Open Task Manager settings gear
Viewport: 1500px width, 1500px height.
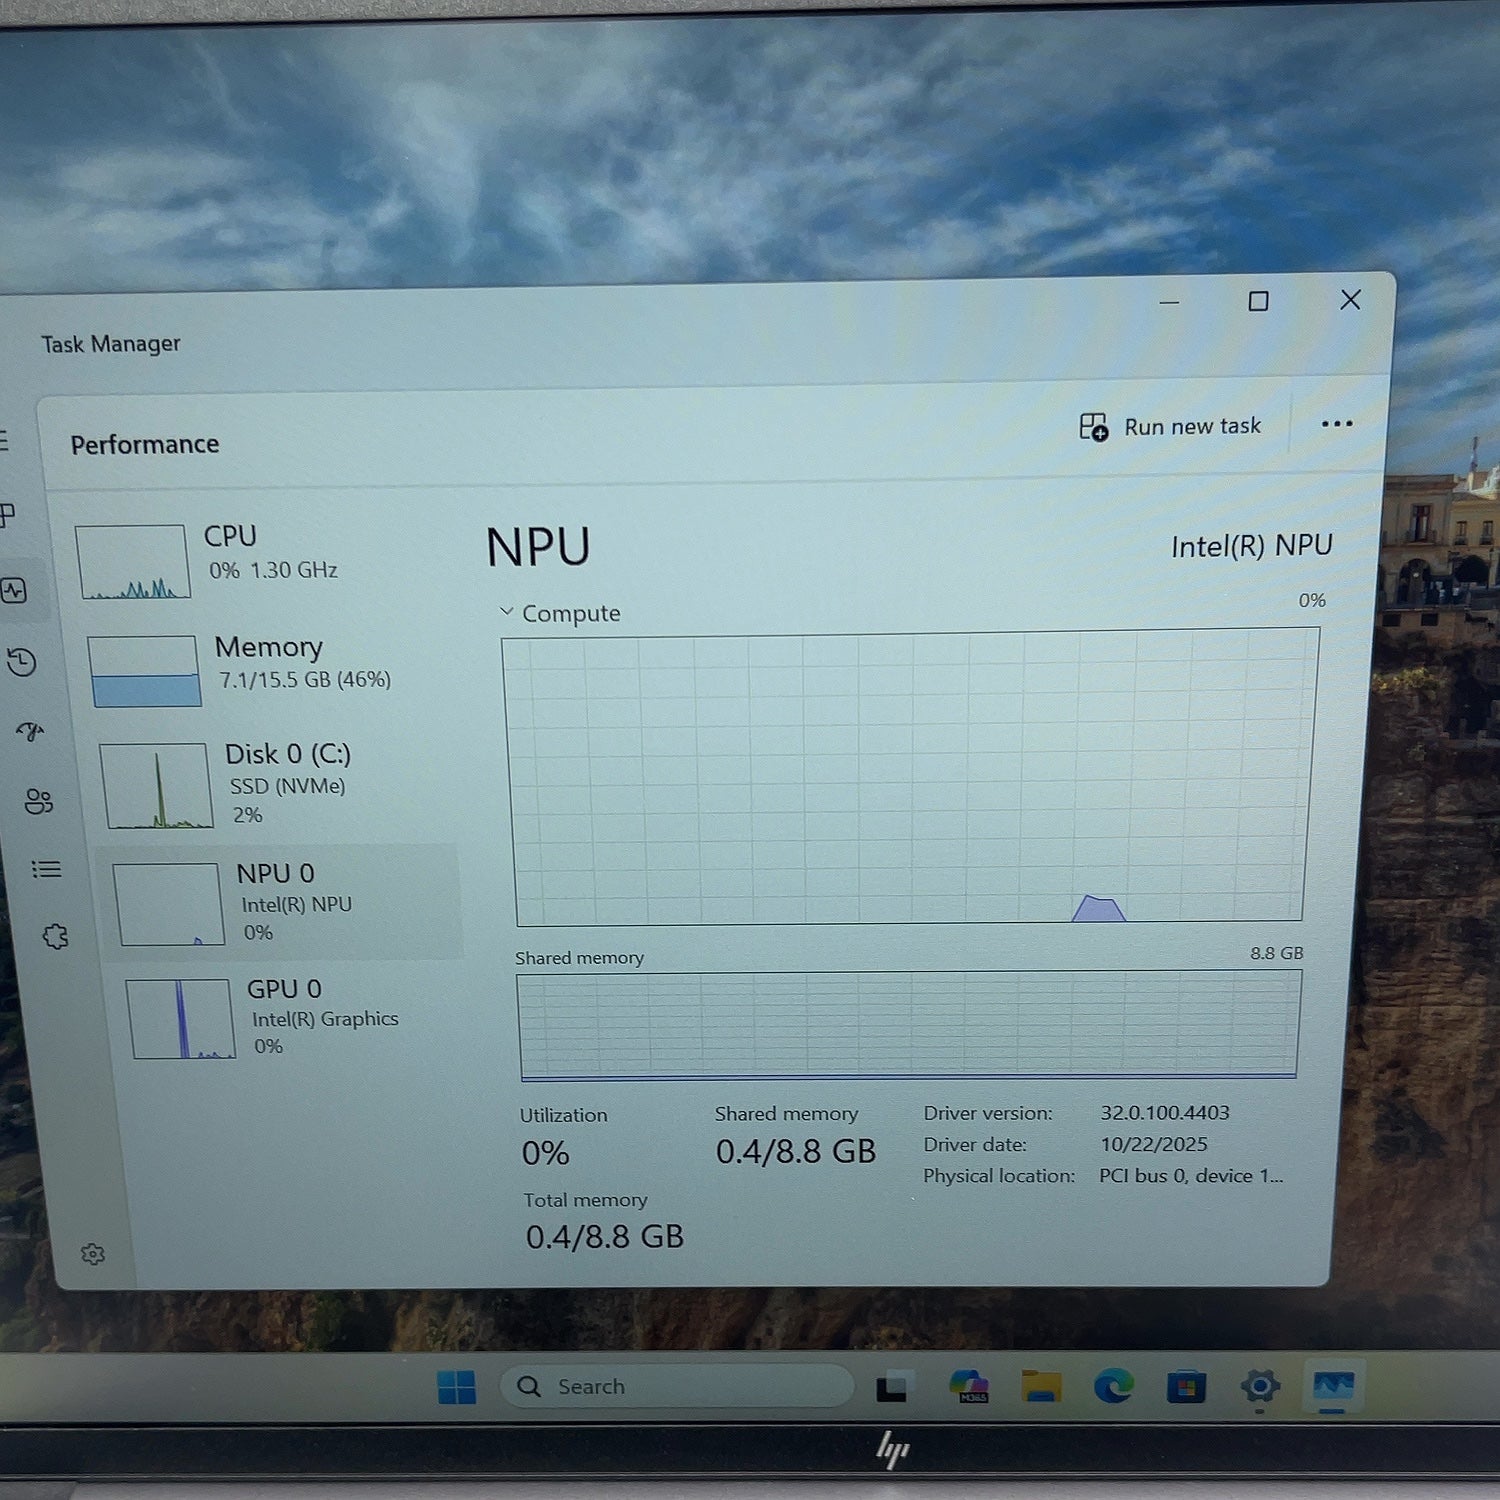93,1254
